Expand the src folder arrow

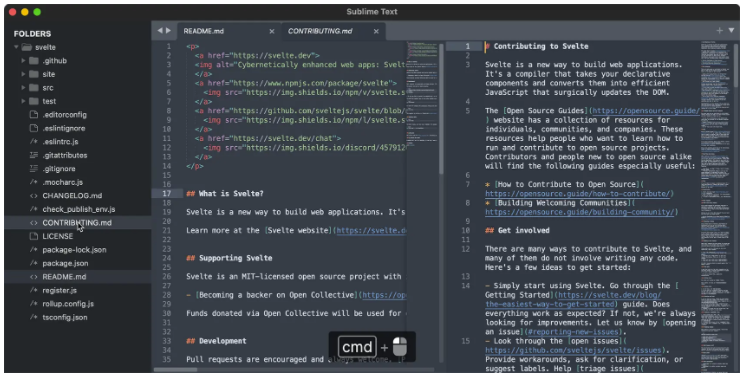[x=23, y=88]
